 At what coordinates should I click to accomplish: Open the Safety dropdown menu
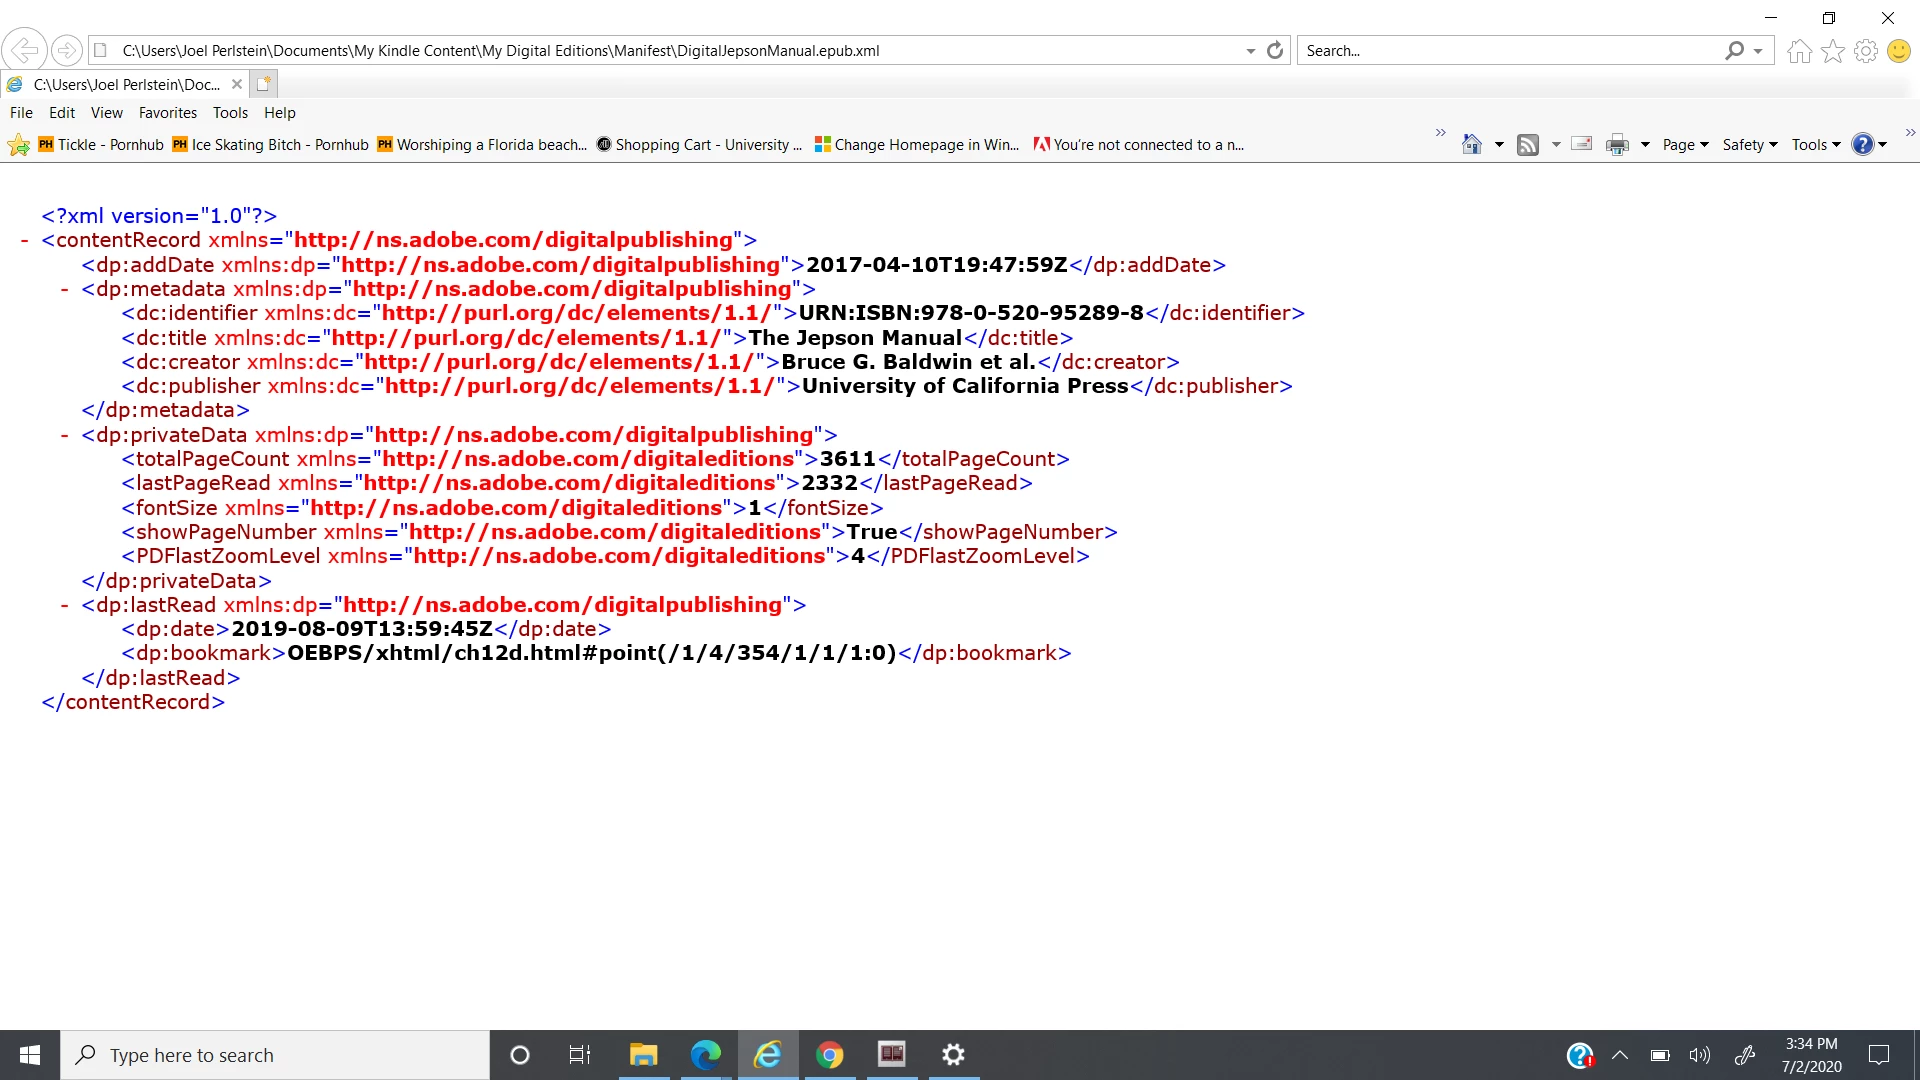point(1749,145)
